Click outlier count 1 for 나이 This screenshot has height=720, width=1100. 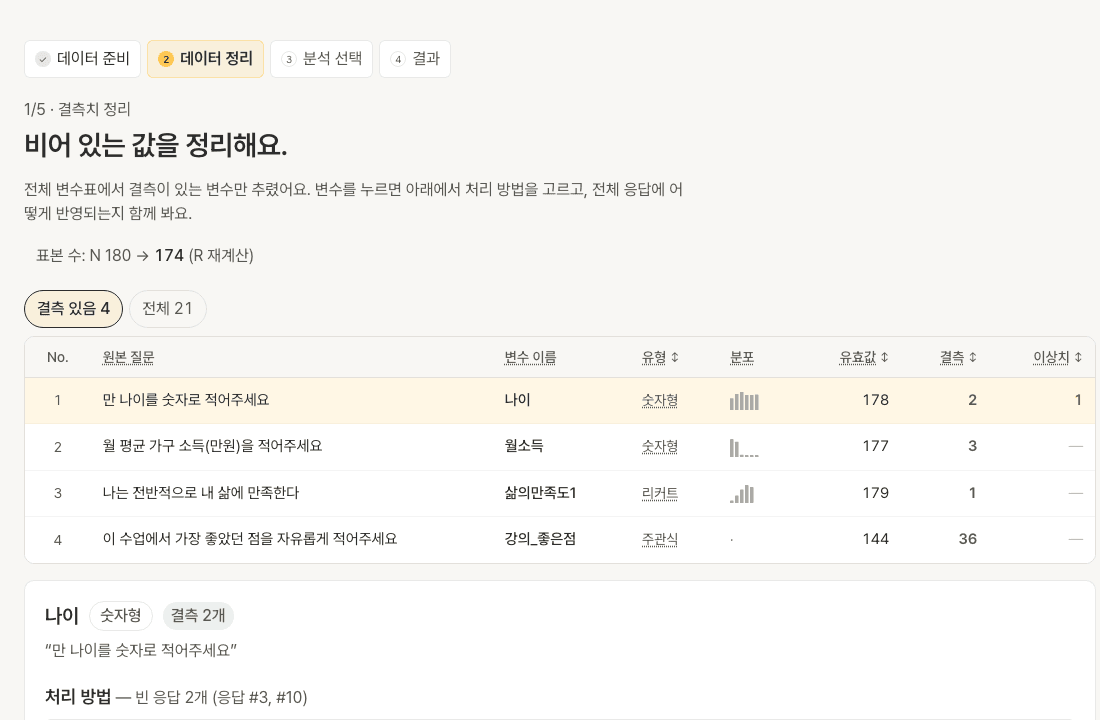[x=1078, y=400]
